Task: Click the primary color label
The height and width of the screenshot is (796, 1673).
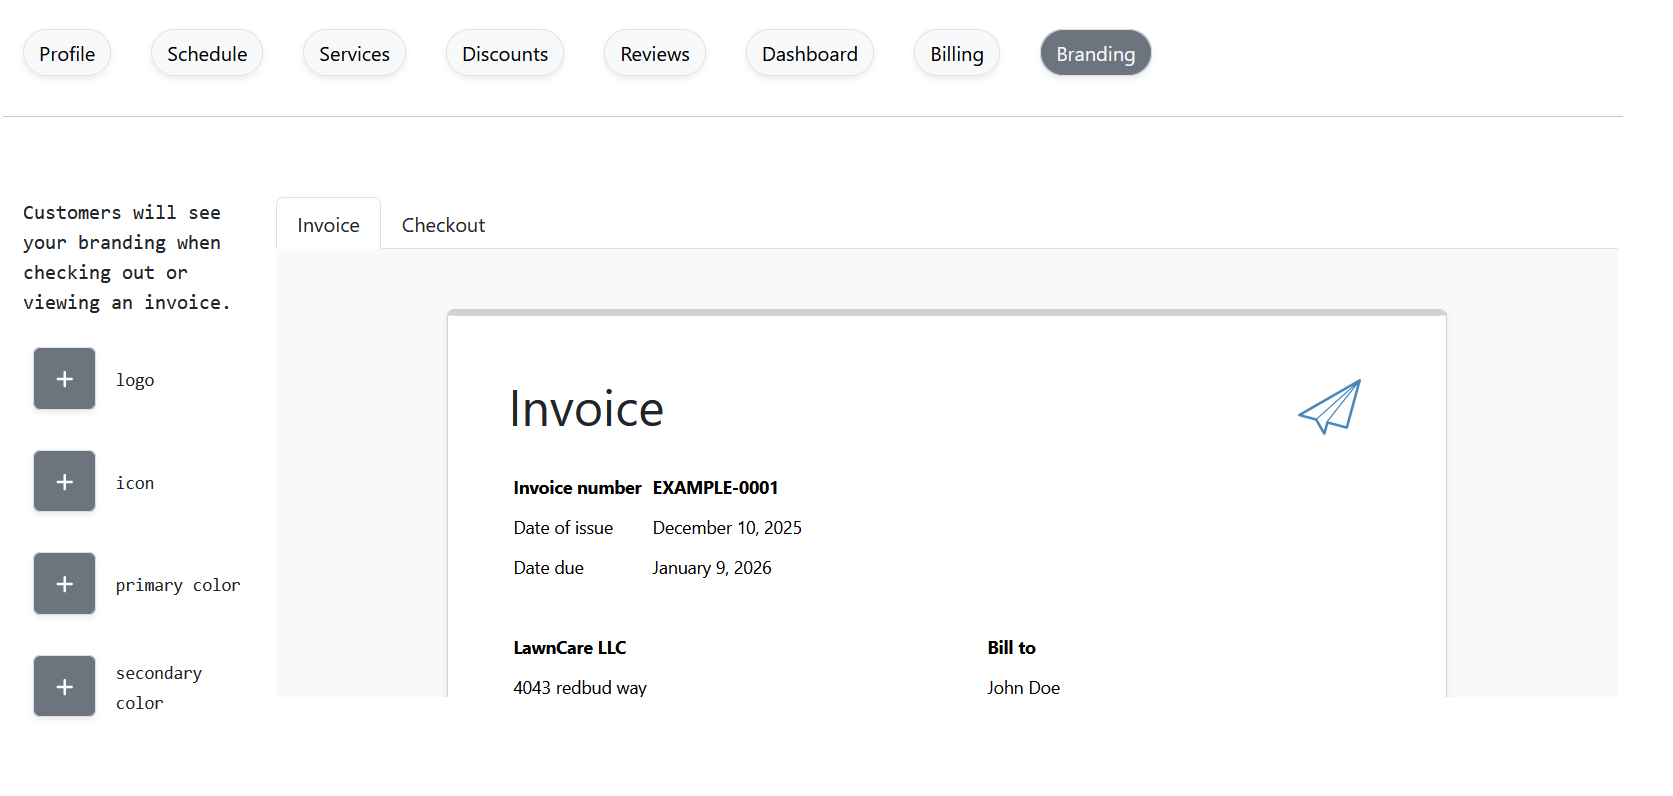Action: [178, 585]
